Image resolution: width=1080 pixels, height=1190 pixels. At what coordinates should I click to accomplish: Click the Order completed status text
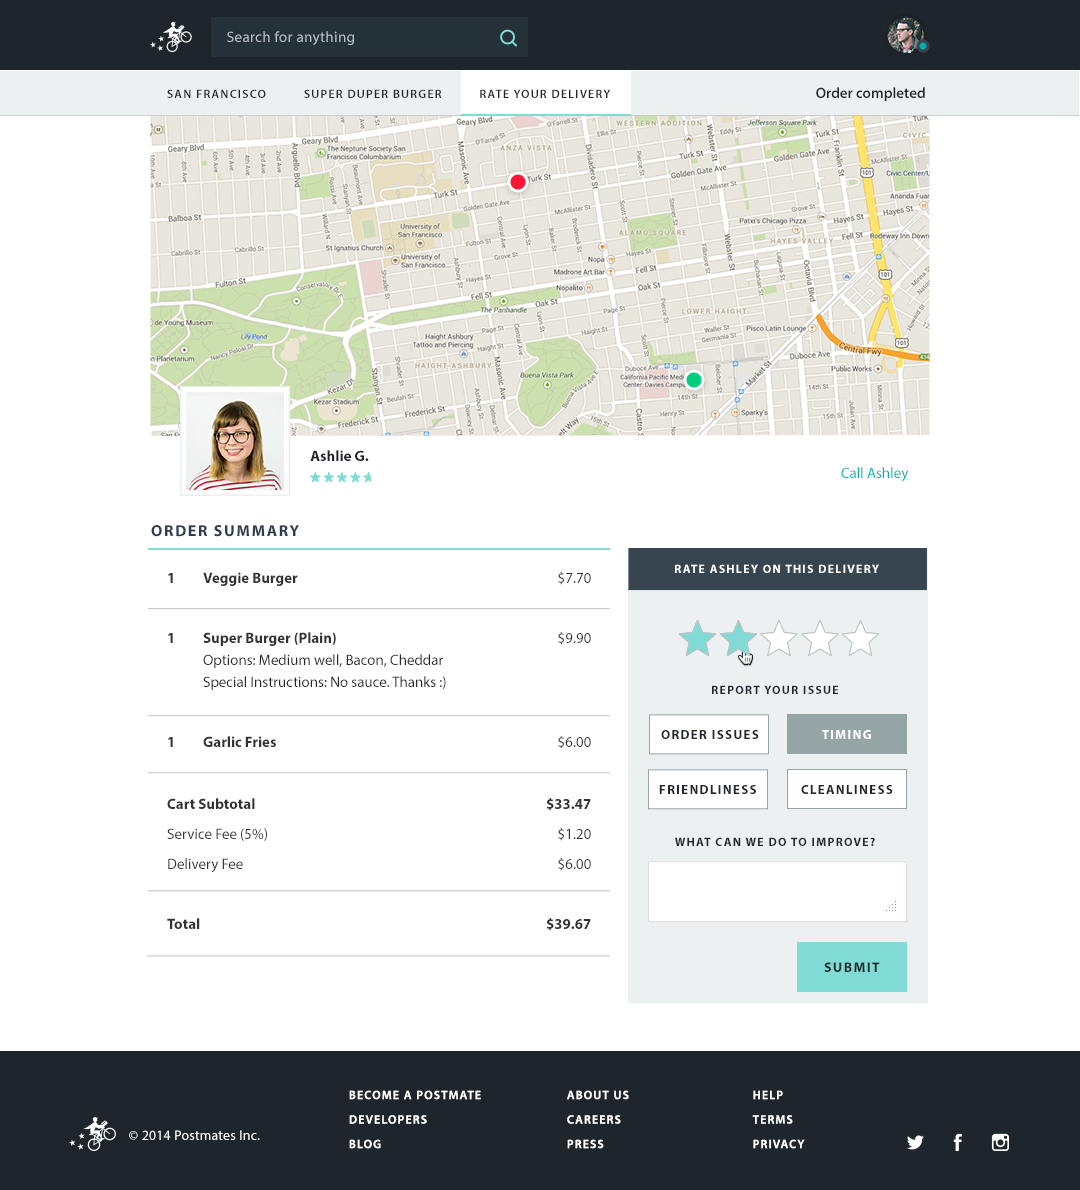870,93
